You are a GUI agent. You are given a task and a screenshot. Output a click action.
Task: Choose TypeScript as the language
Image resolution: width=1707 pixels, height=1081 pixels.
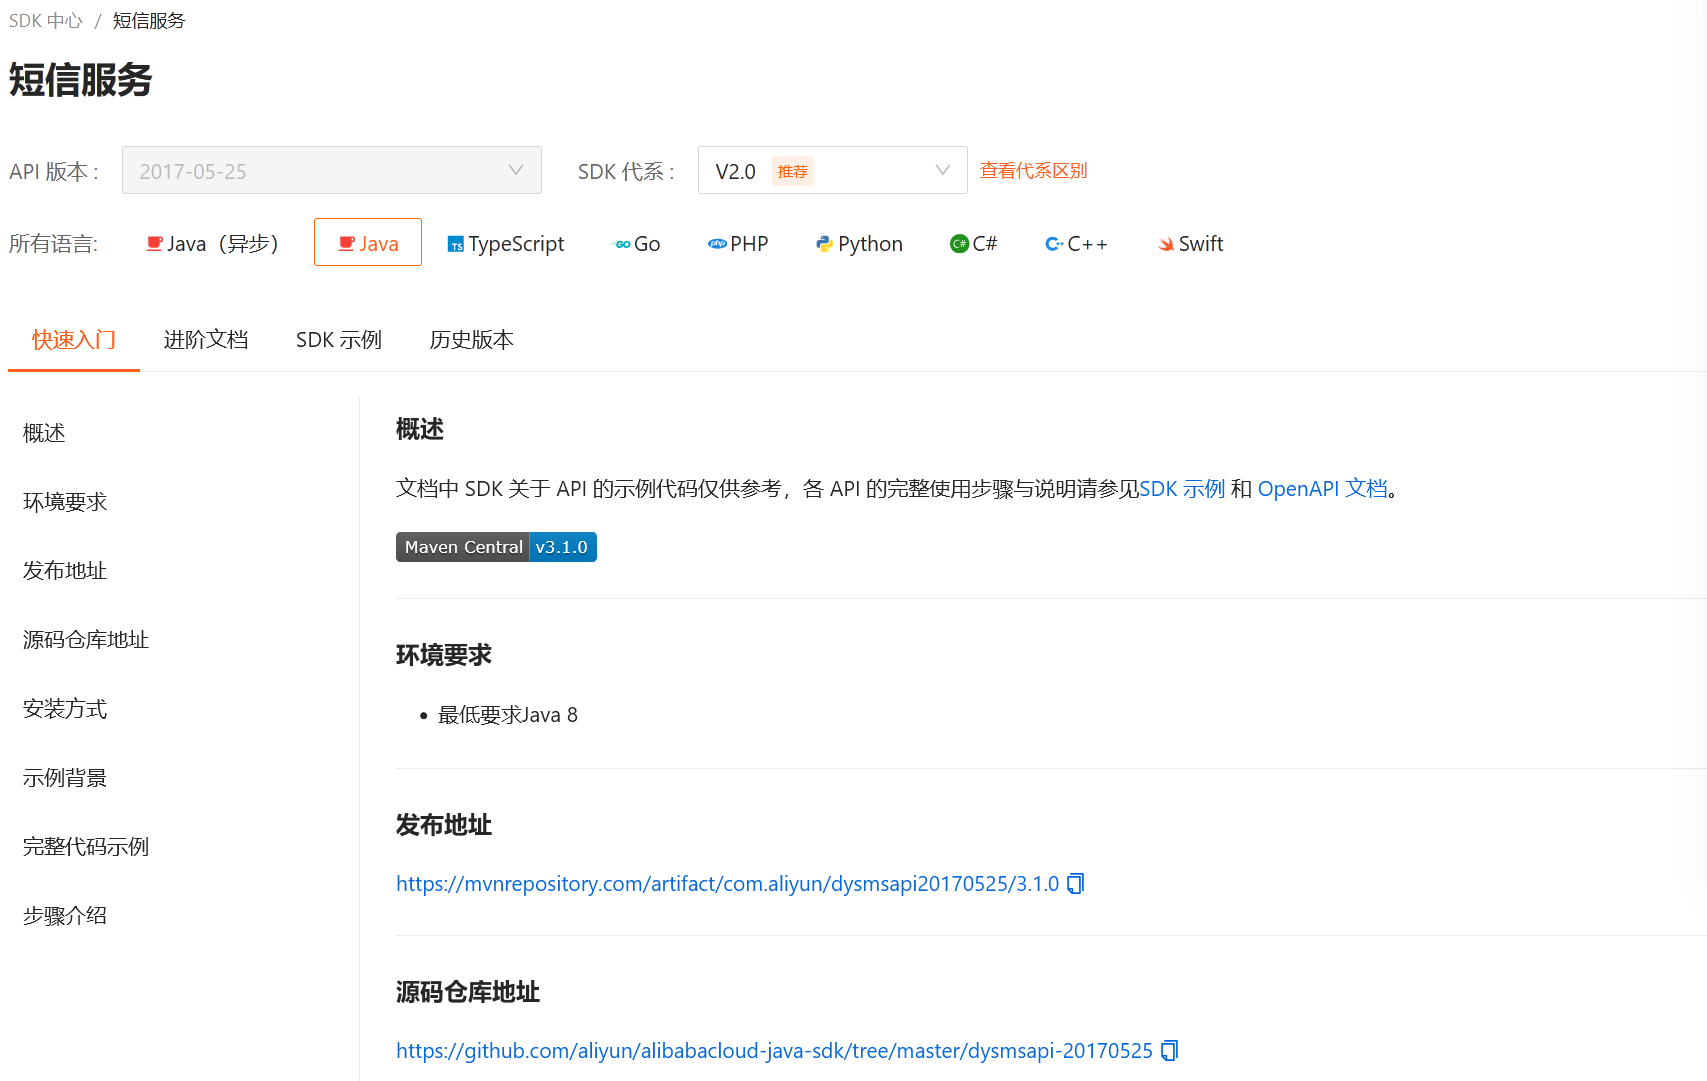point(506,244)
